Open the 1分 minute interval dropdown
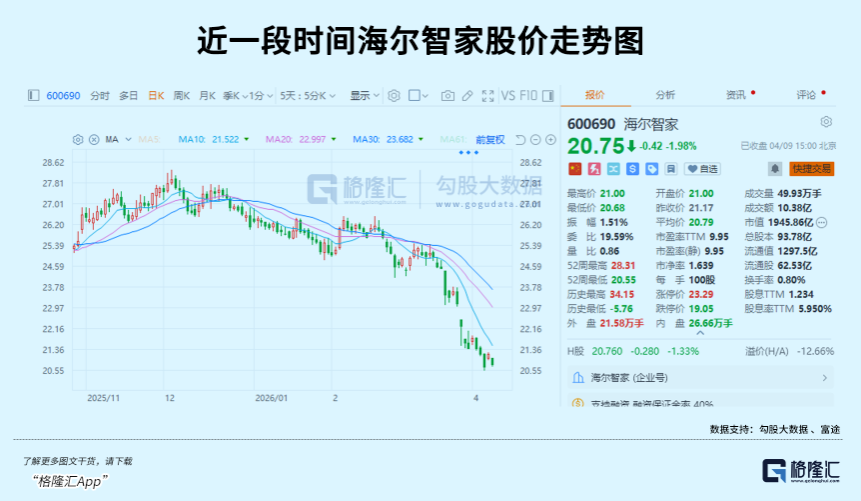Viewport: 861px width, 501px height. [x=261, y=96]
